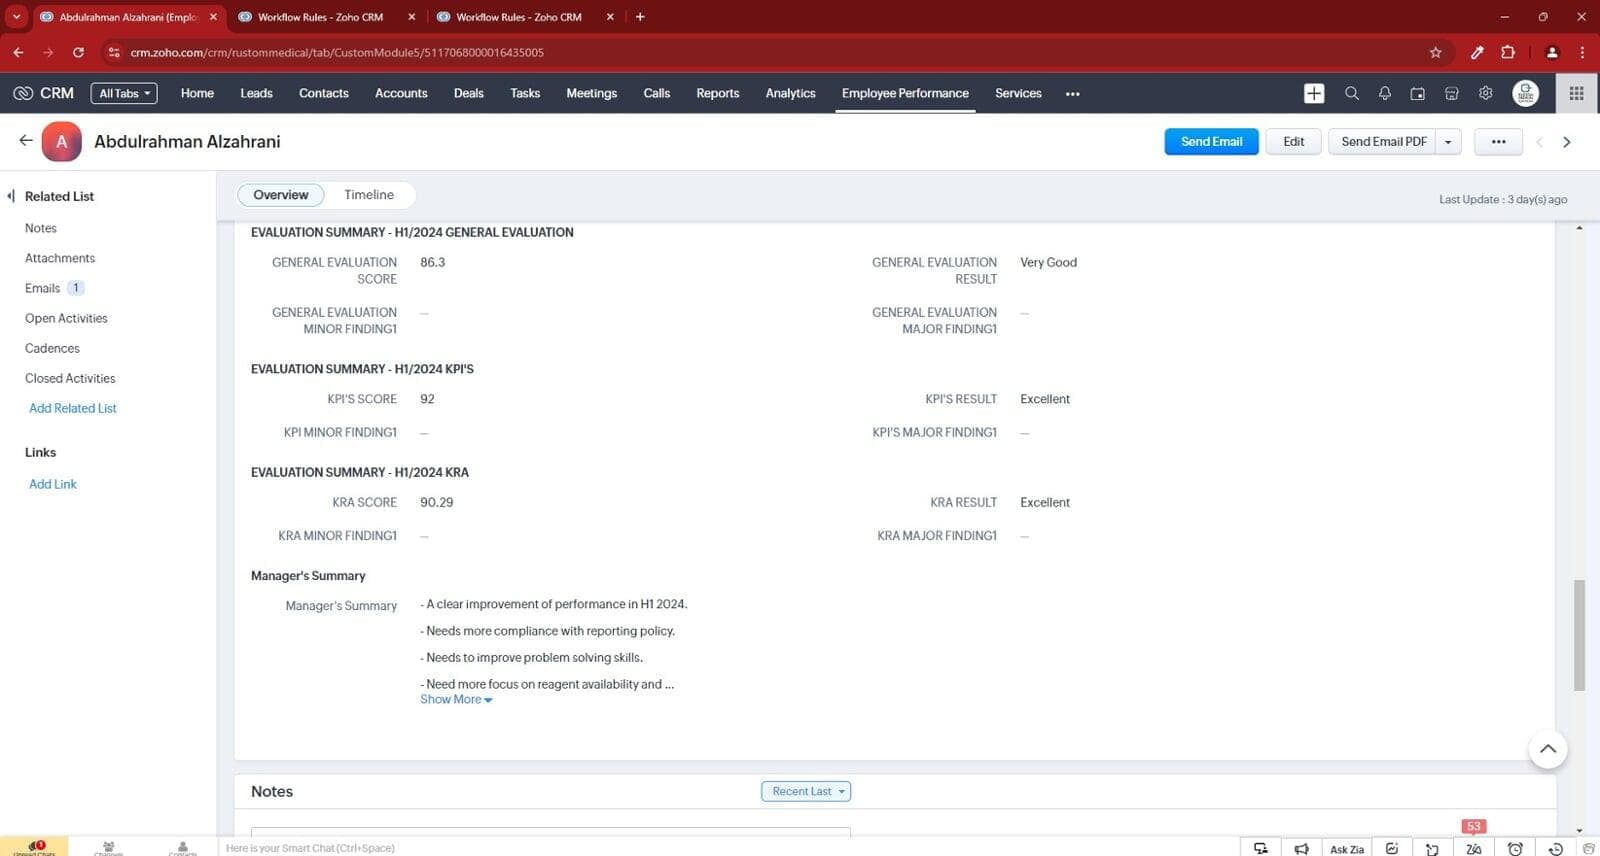
Task: Click the scroll-to-top round arrow button
Action: [1547, 749]
